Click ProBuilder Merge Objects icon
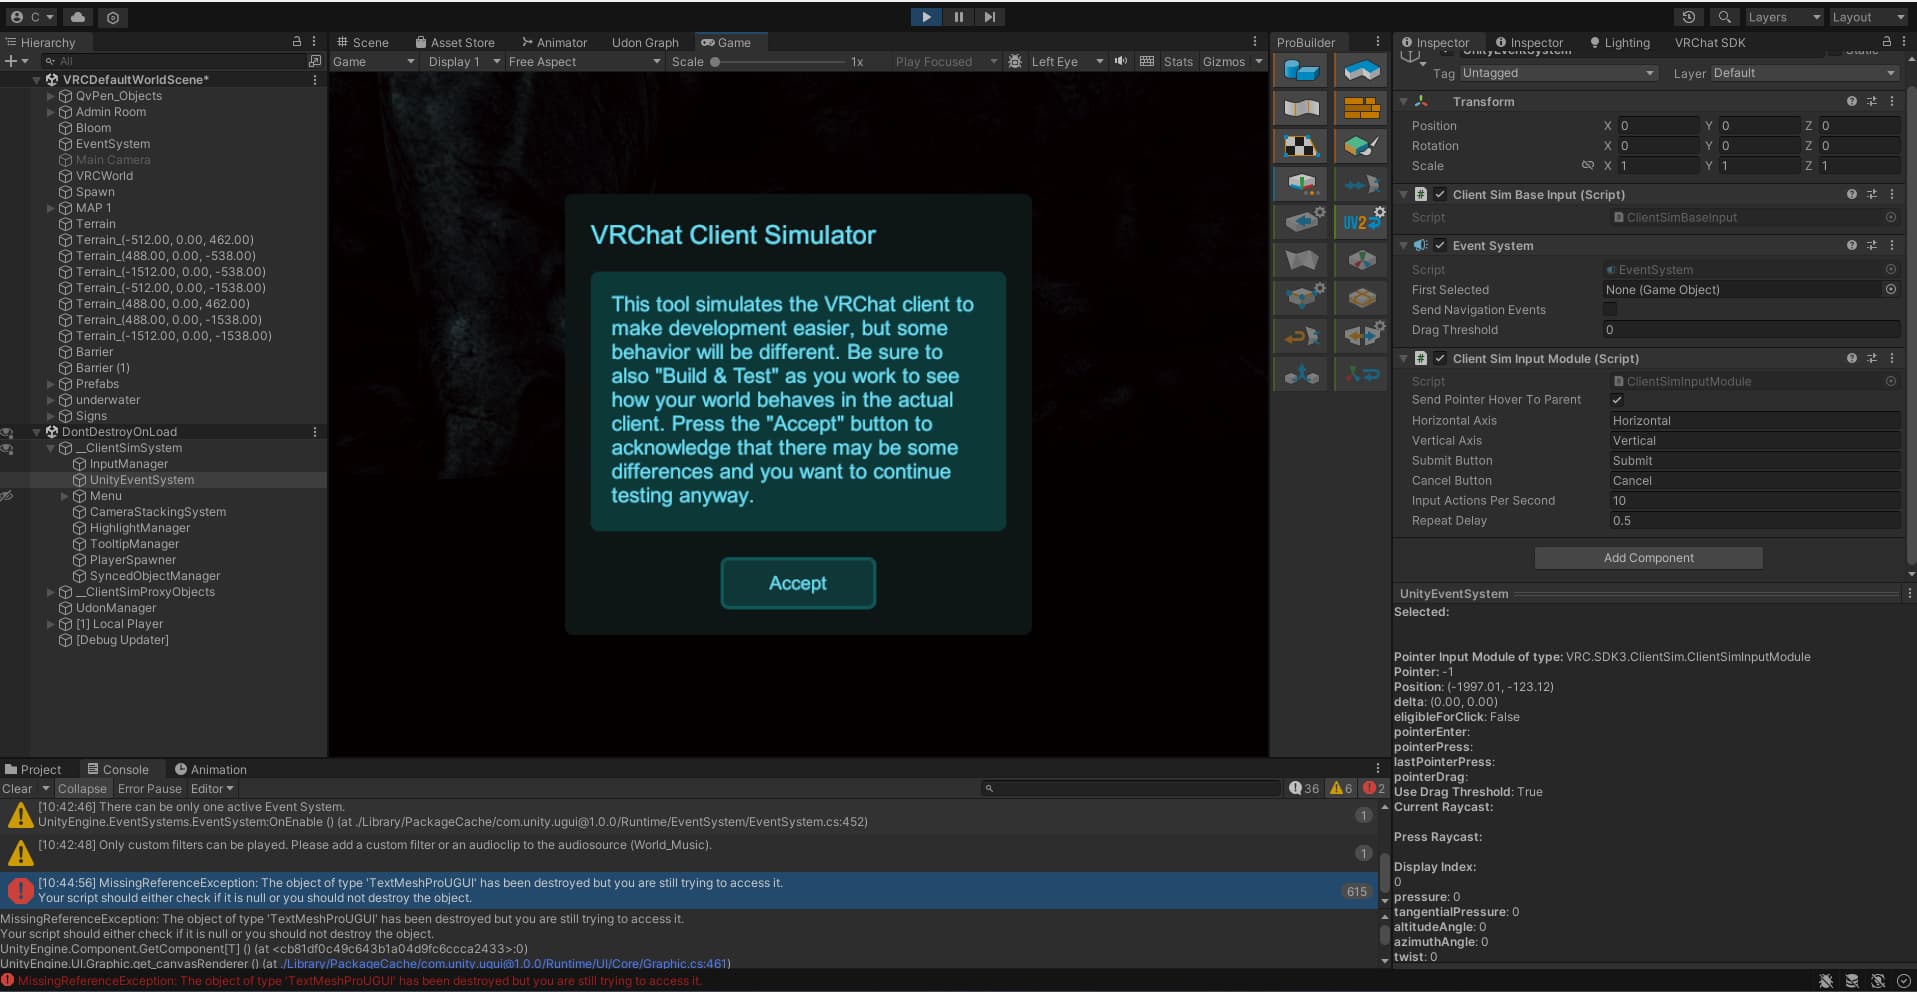The image size is (1917, 992). (x=1301, y=374)
